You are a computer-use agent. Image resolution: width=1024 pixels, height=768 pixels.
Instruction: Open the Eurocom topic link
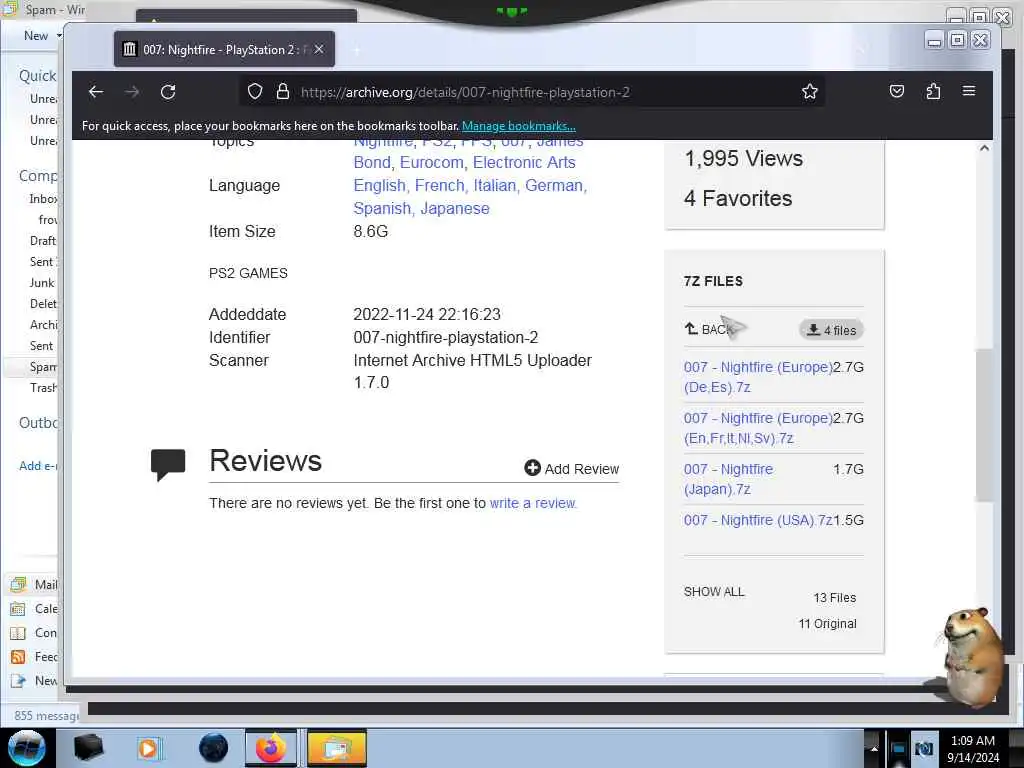(x=432, y=163)
